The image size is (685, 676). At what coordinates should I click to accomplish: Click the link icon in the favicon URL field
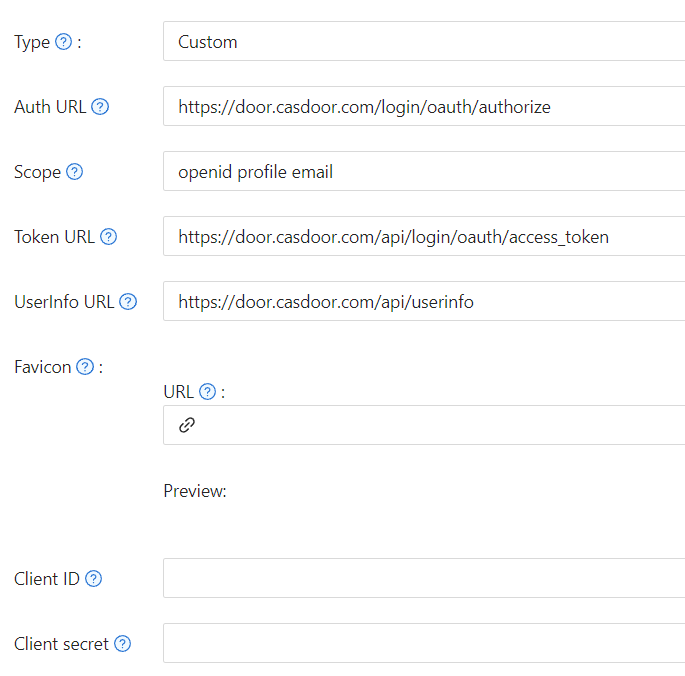point(187,425)
